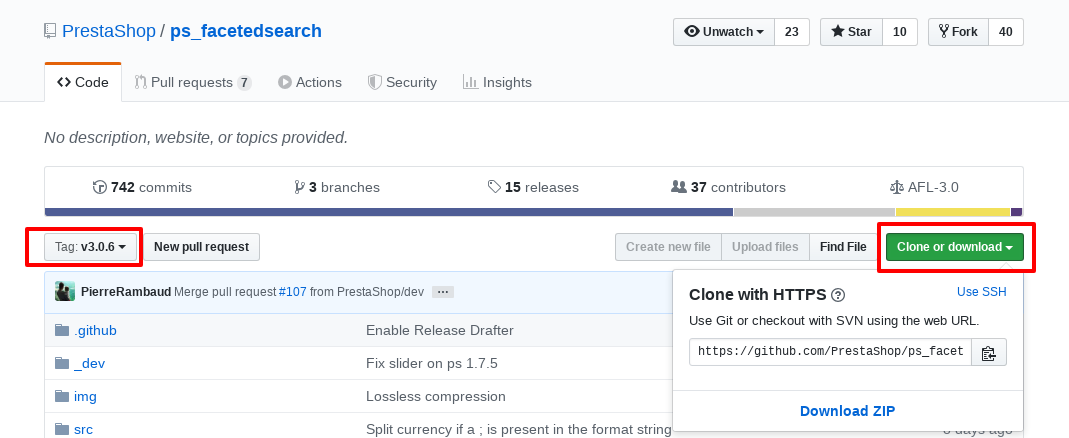Open 'Split currency' commit message

coord(519,429)
